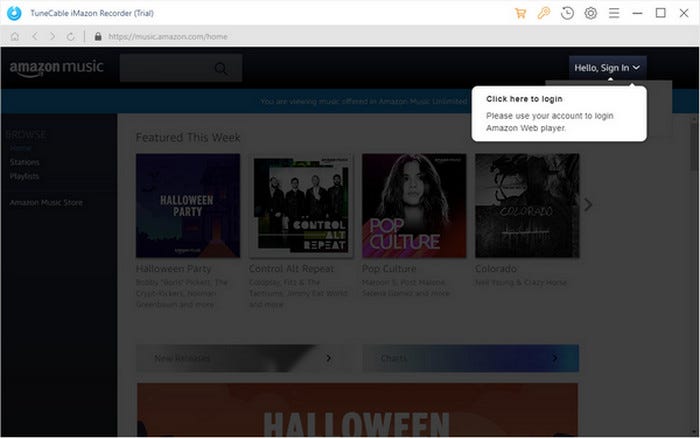Image resolution: width=700 pixels, height=438 pixels.
Task: Navigate forward with the right arrow
Action: click(53, 37)
